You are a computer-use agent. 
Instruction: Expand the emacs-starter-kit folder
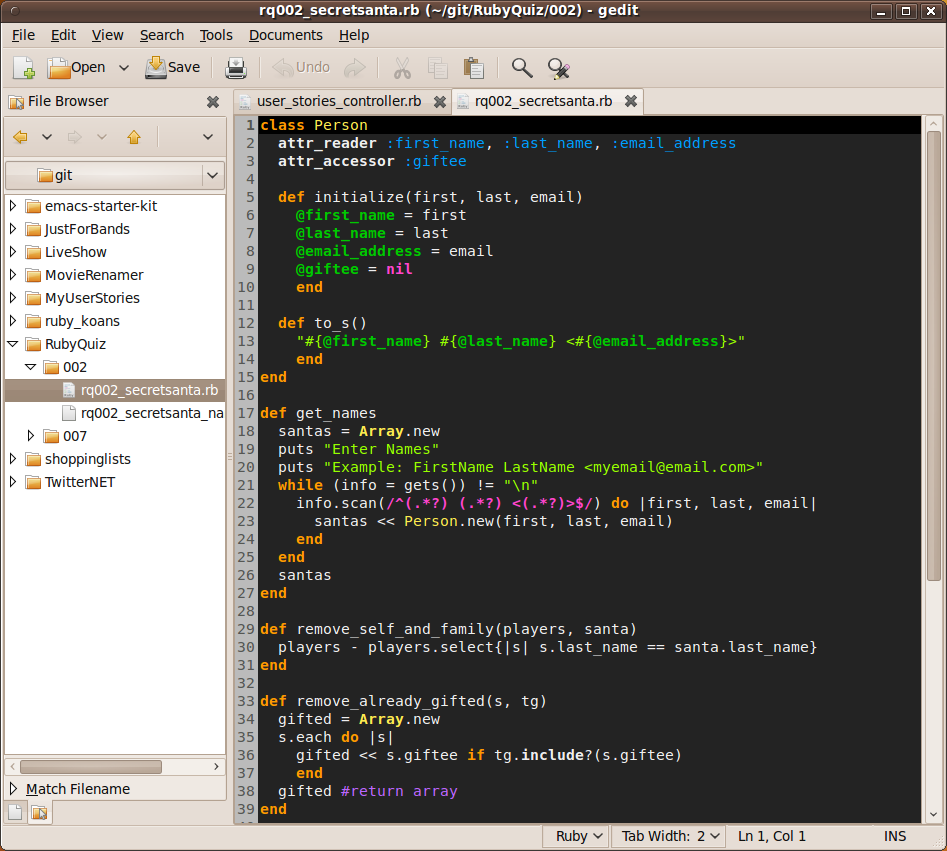pos(13,206)
